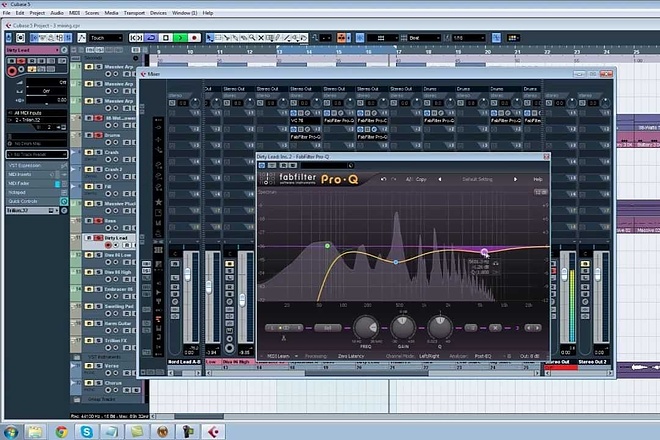Expand the MIDI Inserts inspector section
Image resolution: width=660 pixels, height=440 pixels.
click(x=37, y=174)
